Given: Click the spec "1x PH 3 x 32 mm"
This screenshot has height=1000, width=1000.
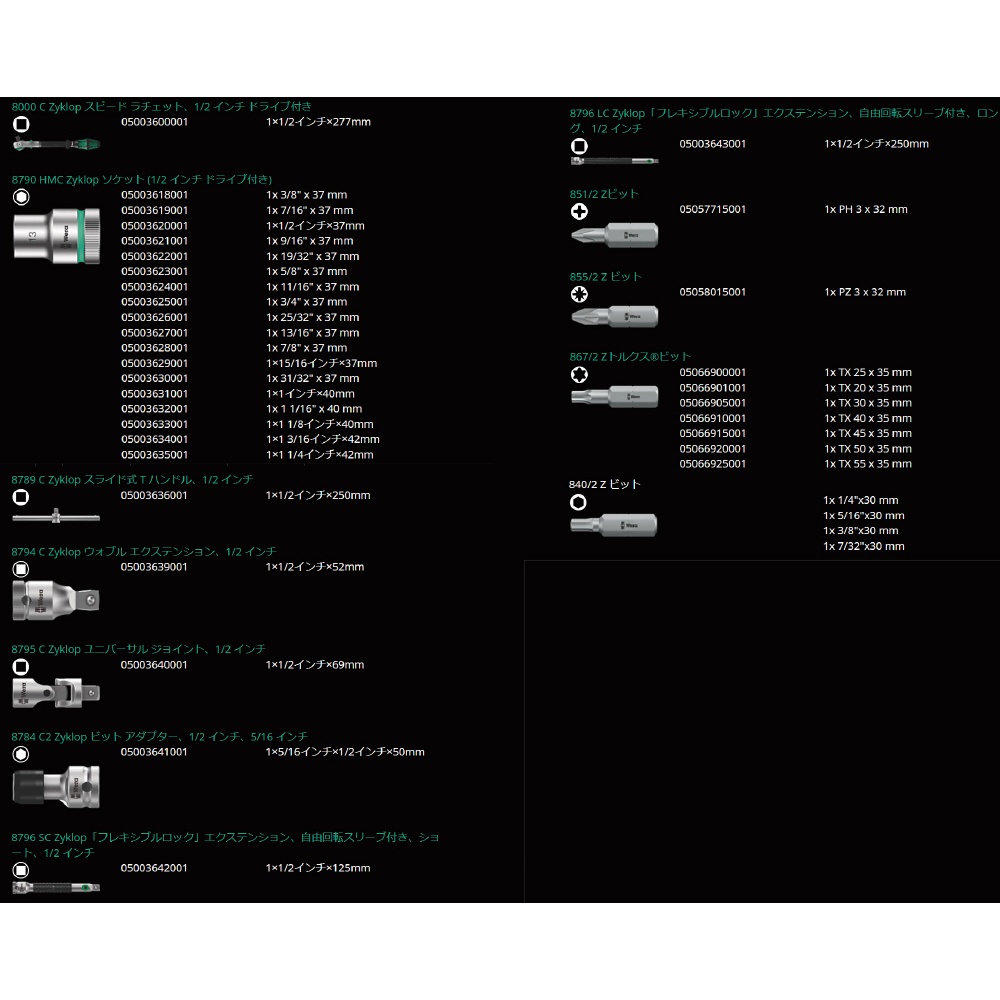Looking at the screenshot, I should (x=866, y=209).
